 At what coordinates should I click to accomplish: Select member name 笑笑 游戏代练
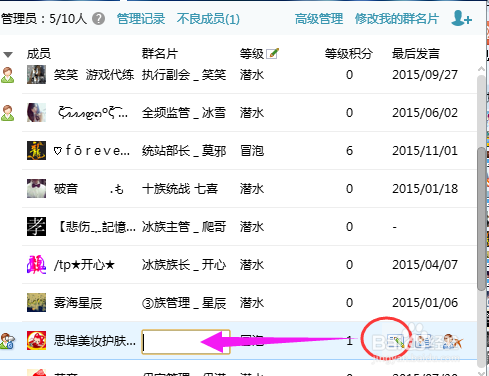94,75
